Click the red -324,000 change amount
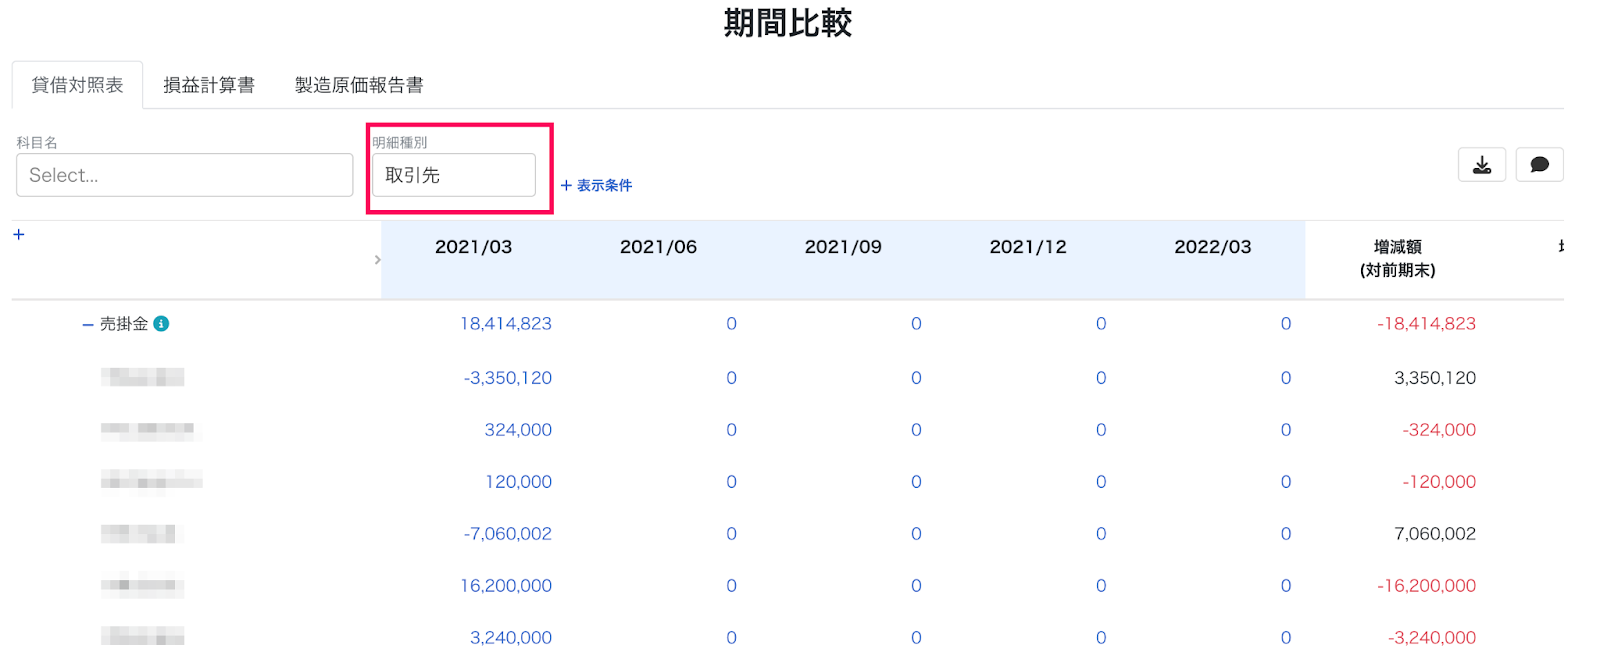Viewport: 1600px width, 659px height. 1439,430
